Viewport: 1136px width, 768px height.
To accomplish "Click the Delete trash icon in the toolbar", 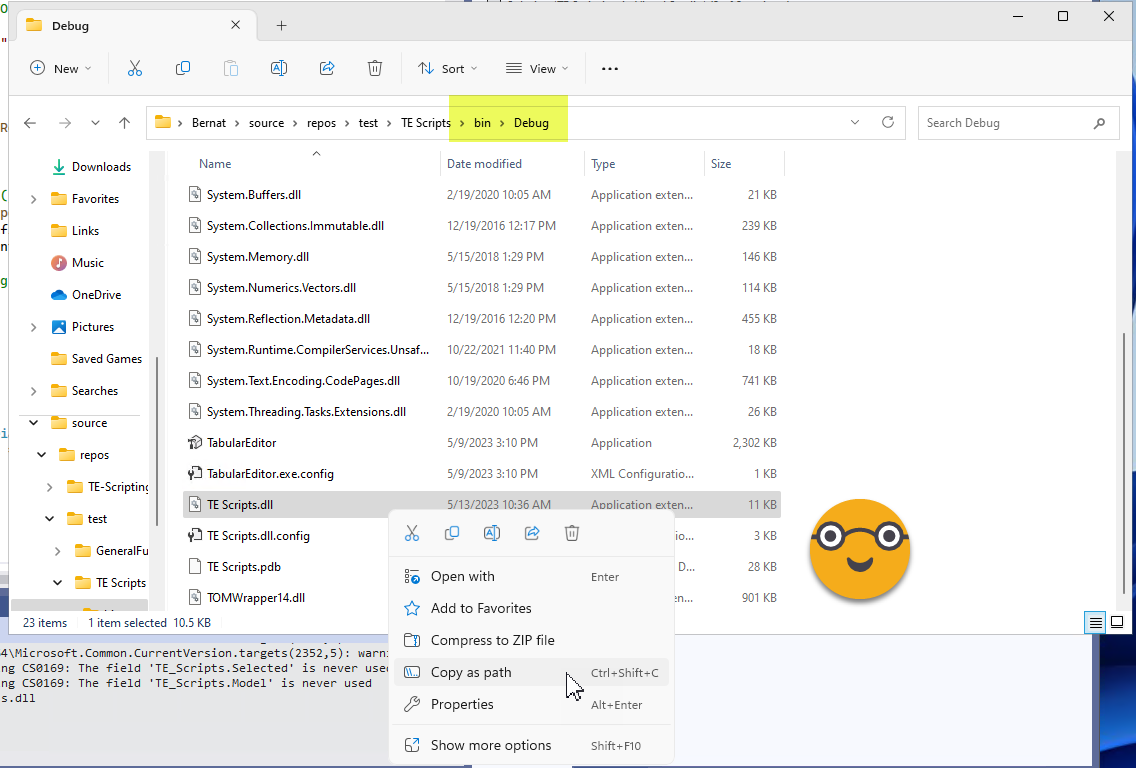I will 375,68.
